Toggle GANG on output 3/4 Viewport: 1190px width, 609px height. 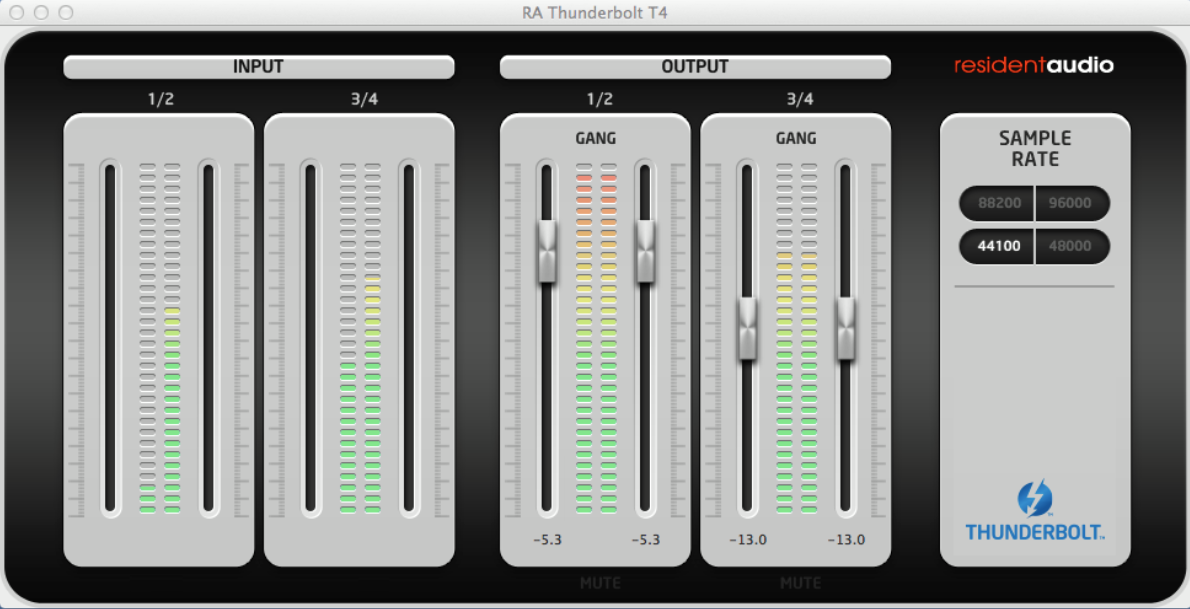(796, 138)
